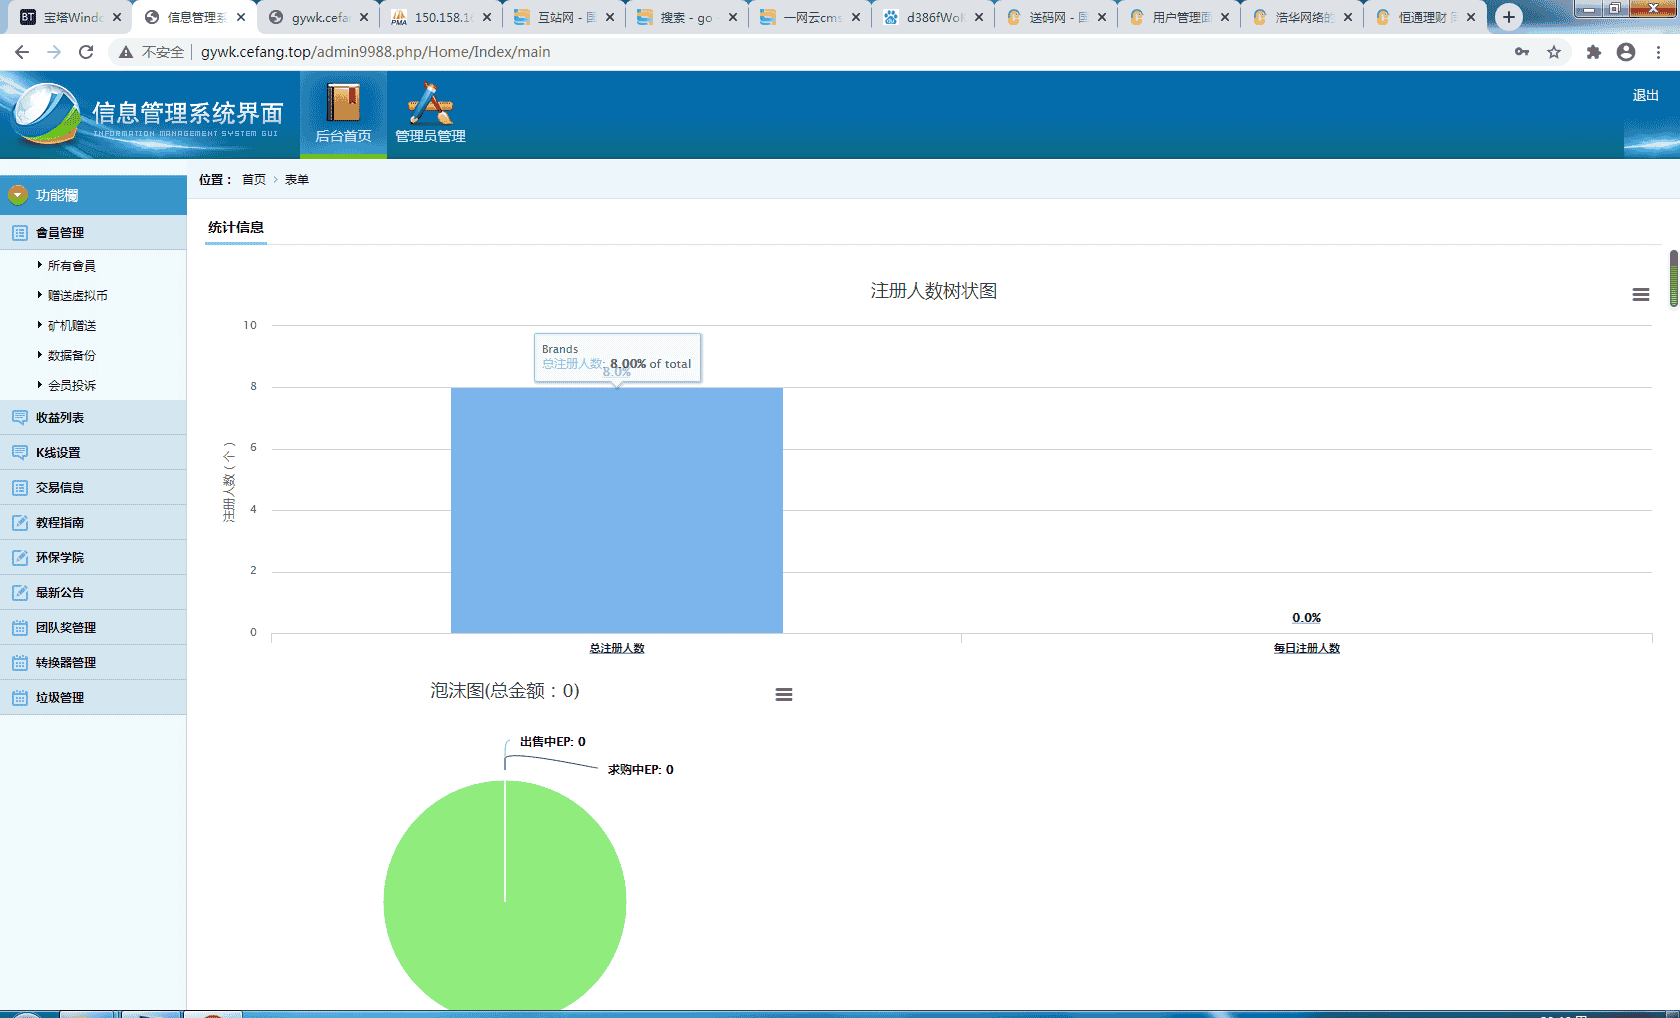Click the K线设置 chat icon
Image resolution: width=1680 pixels, height=1018 pixels.
pos(20,452)
